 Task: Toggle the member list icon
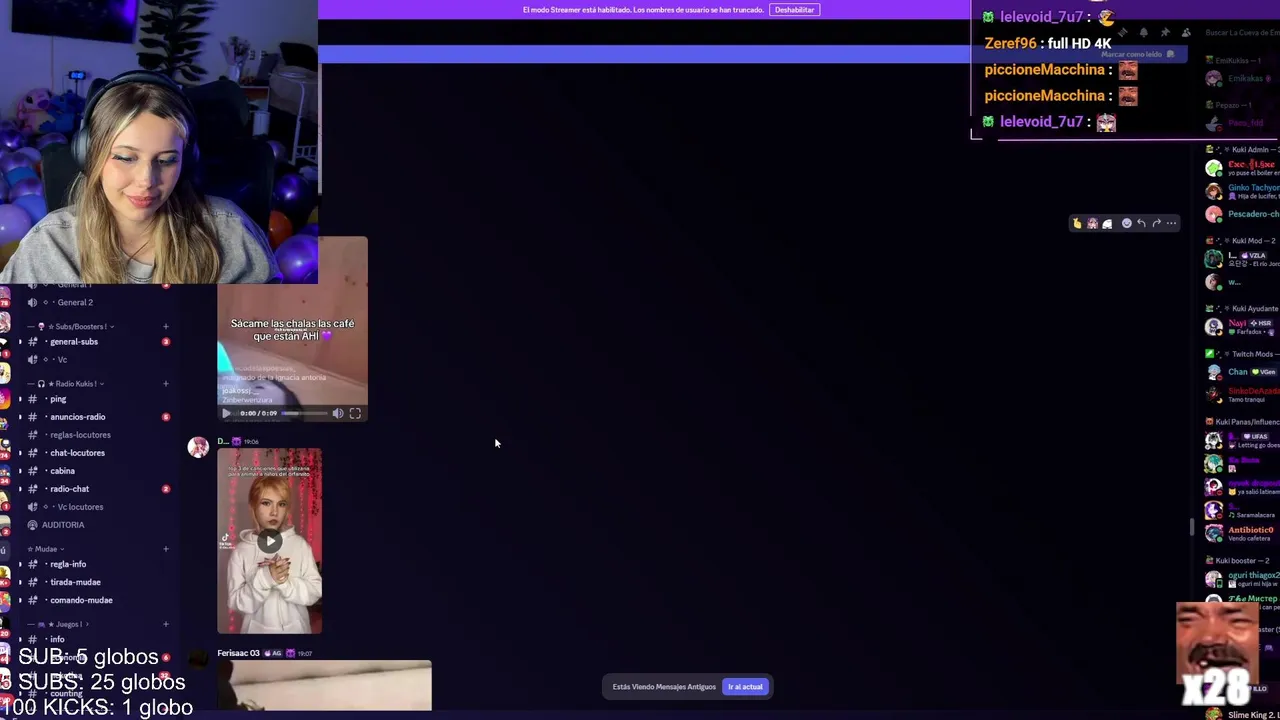coord(1186,33)
